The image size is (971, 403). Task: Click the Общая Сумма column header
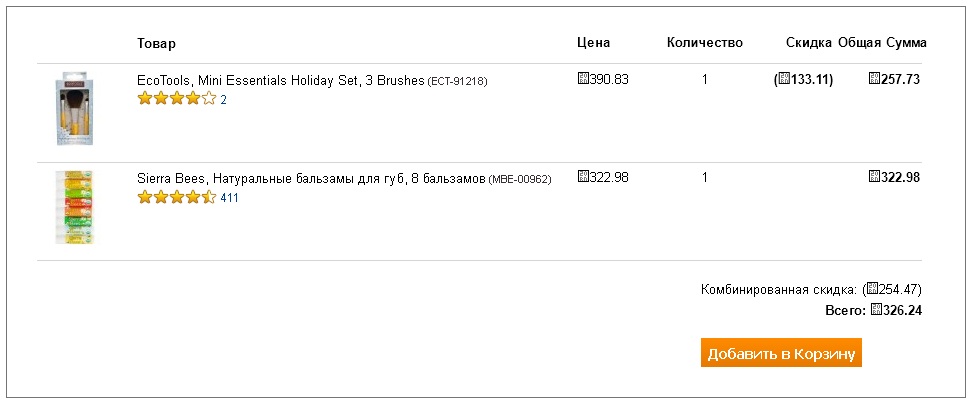pos(882,43)
